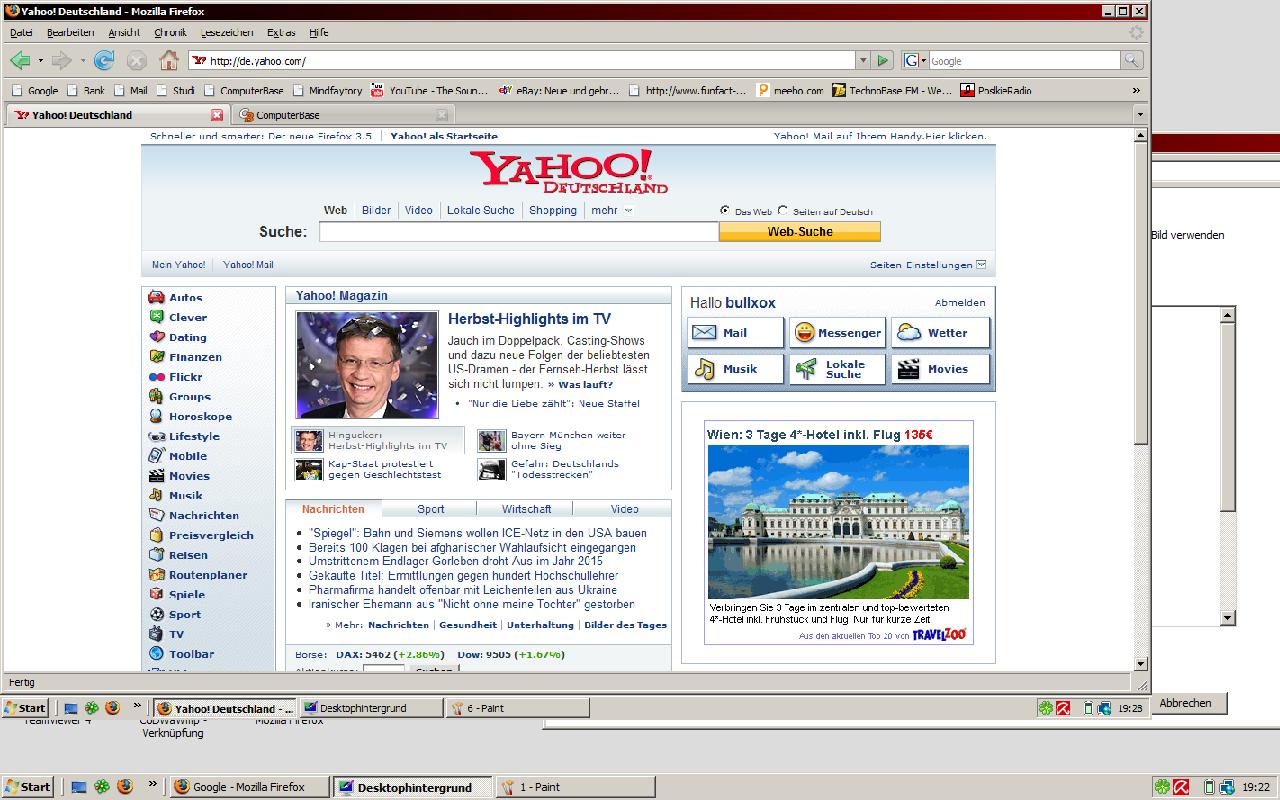Open the list all tabs dropdown arrow
The width and height of the screenshot is (1280, 800).
click(1139, 115)
